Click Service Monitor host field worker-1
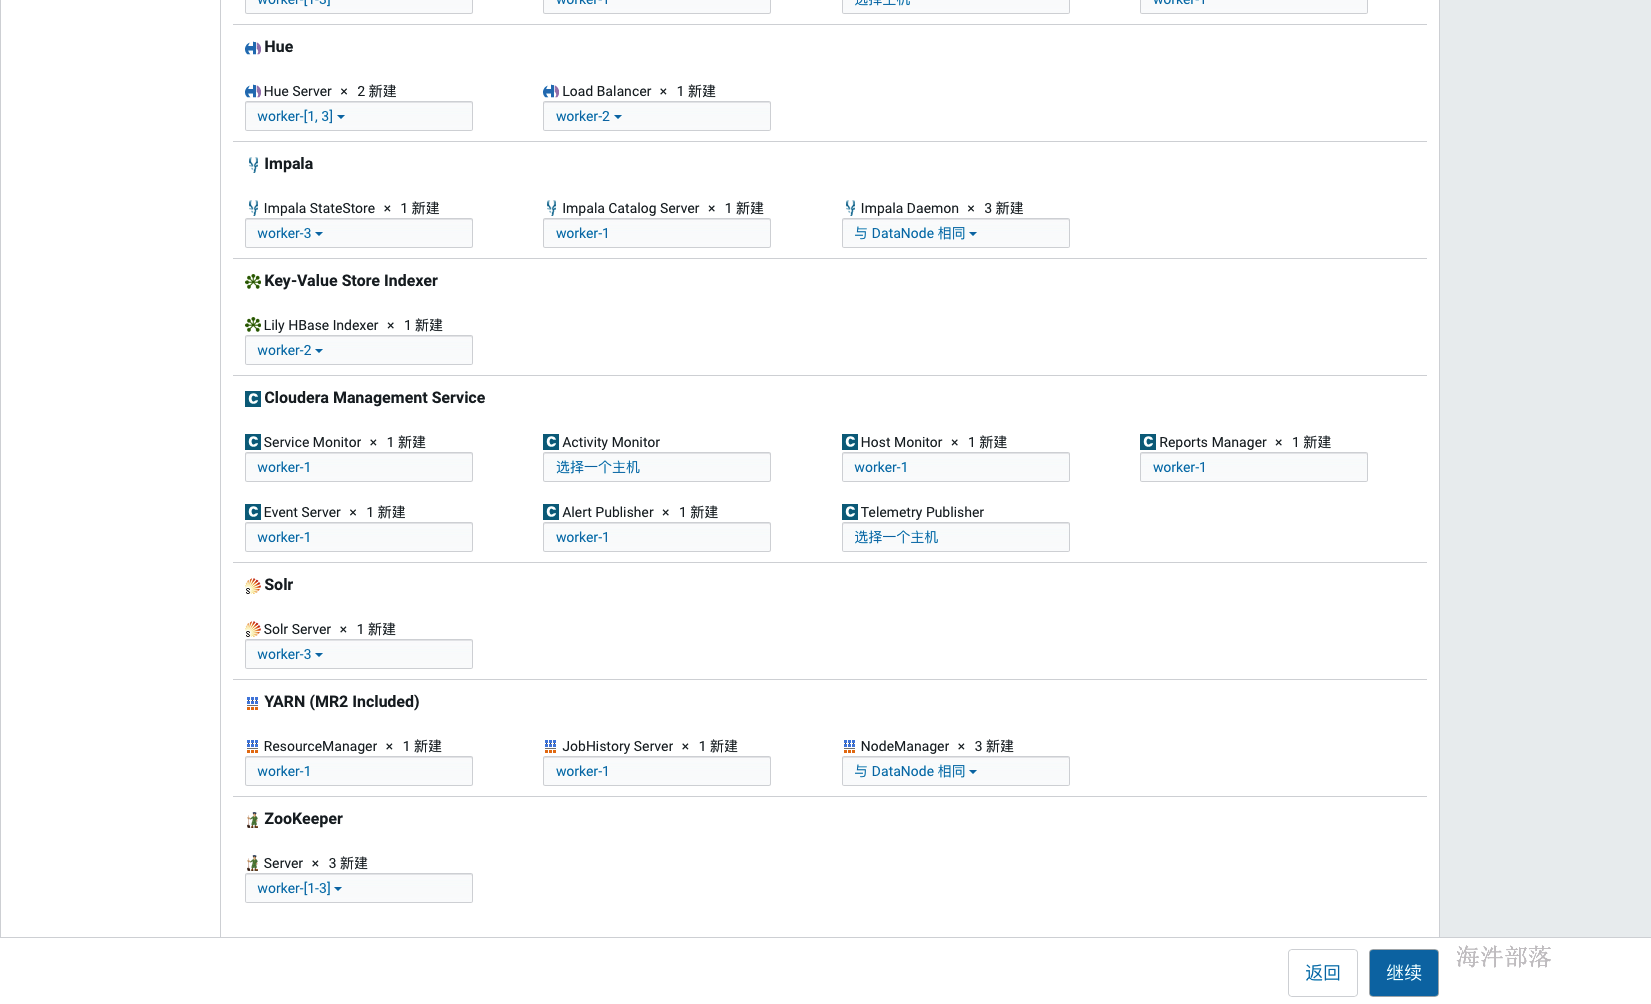Viewport: 1651px width, 1004px height. click(359, 468)
